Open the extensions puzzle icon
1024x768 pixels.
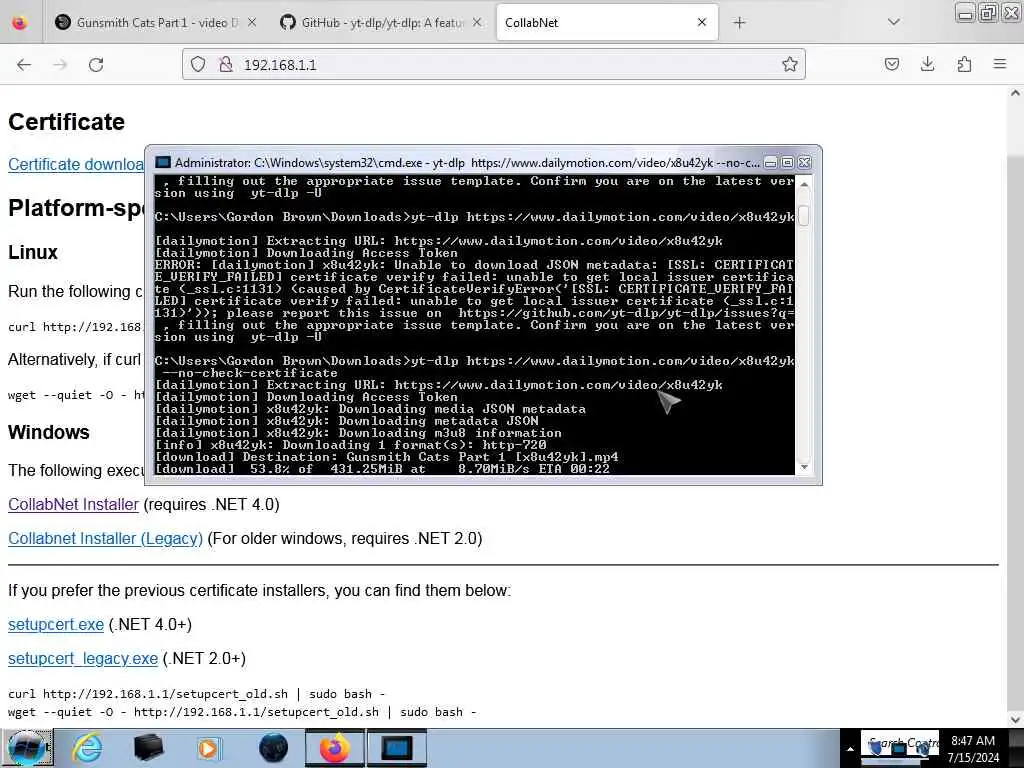pyautogui.click(x=964, y=64)
